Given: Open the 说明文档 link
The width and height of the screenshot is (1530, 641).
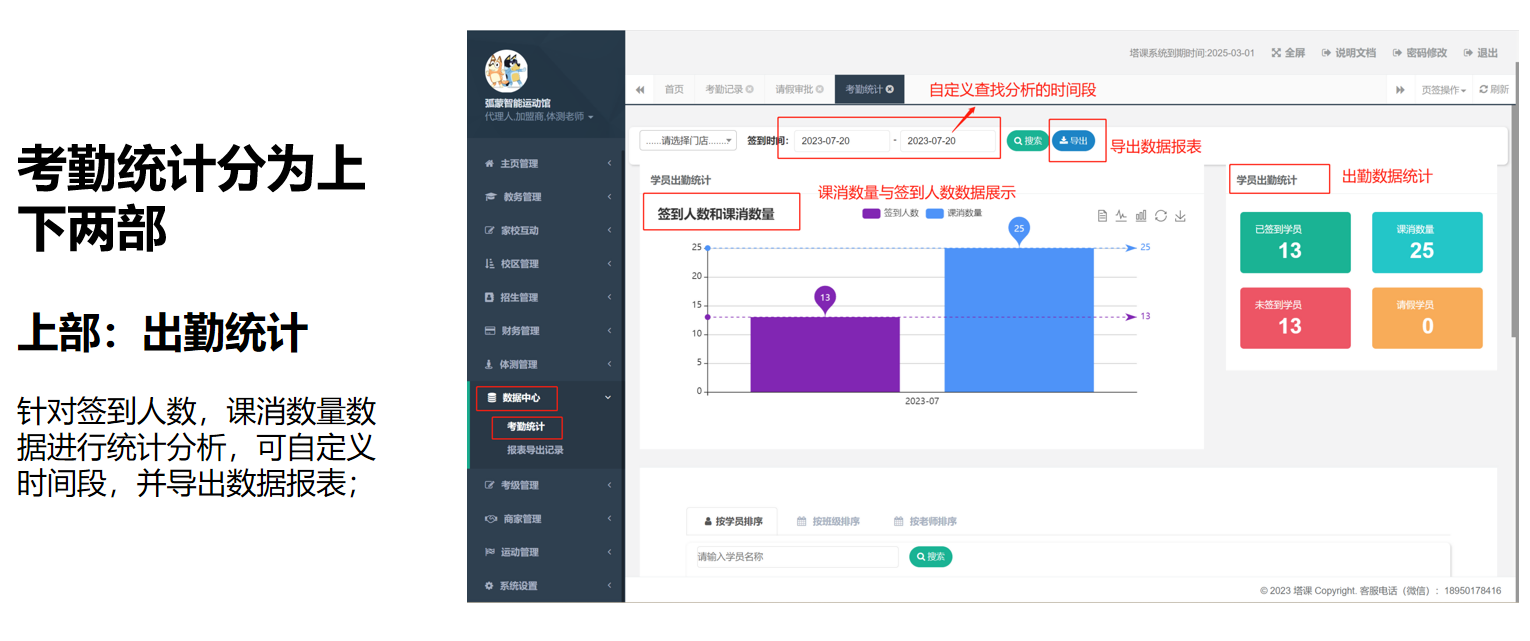Looking at the screenshot, I should (x=1348, y=53).
